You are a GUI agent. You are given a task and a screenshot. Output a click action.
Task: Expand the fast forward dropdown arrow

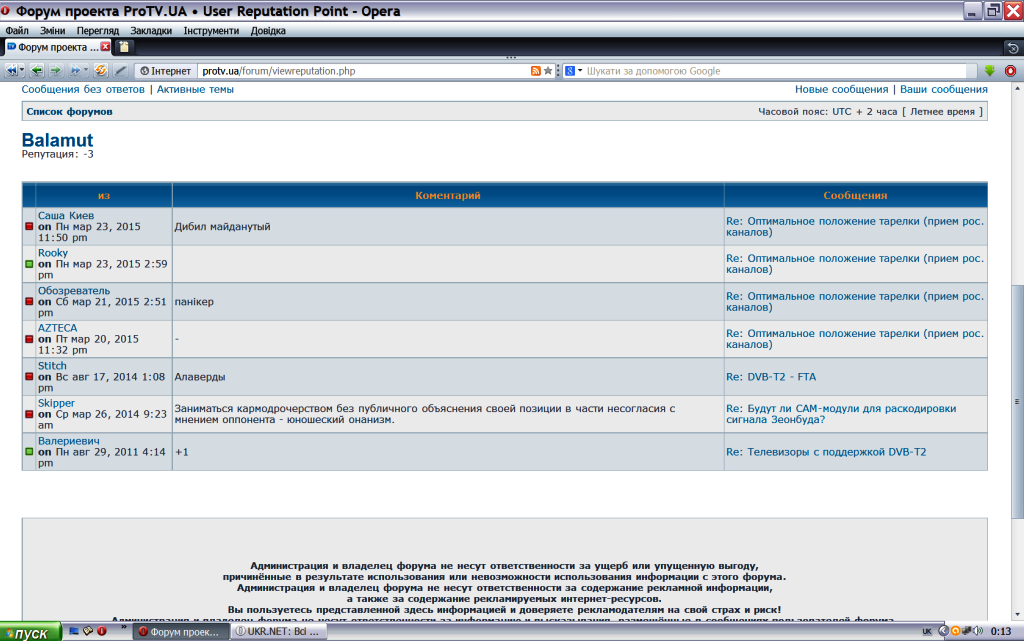tap(86, 71)
